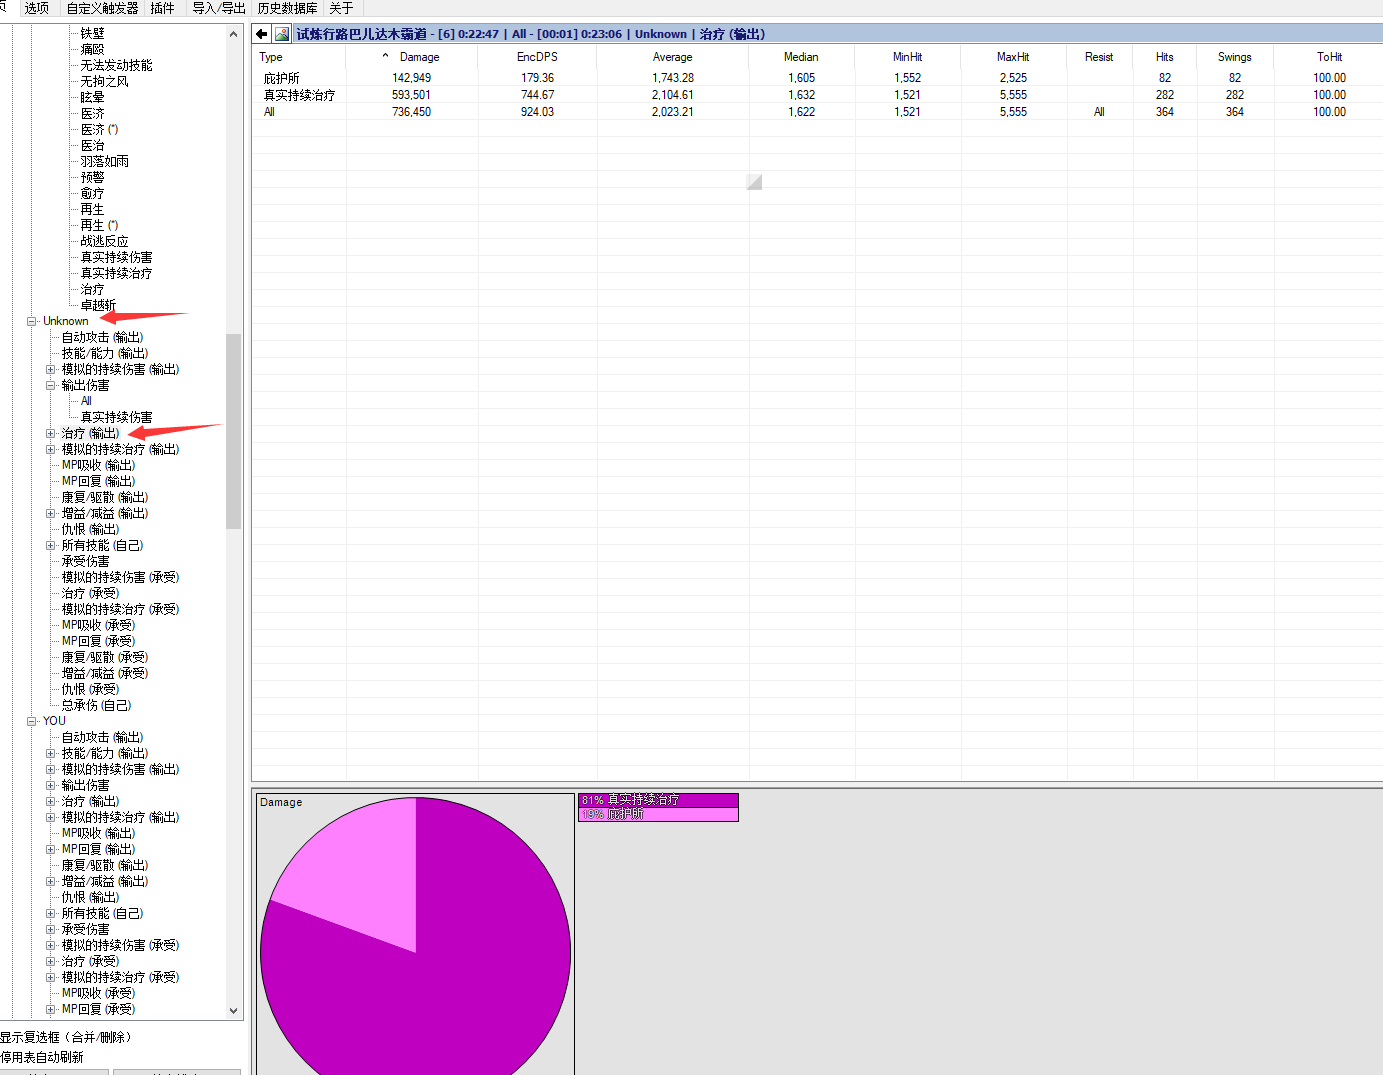Viewport: 1383px width, 1075px height.
Task: Click the 81% 真实持续治疗 legend swatch
Action: tap(658, 800)
